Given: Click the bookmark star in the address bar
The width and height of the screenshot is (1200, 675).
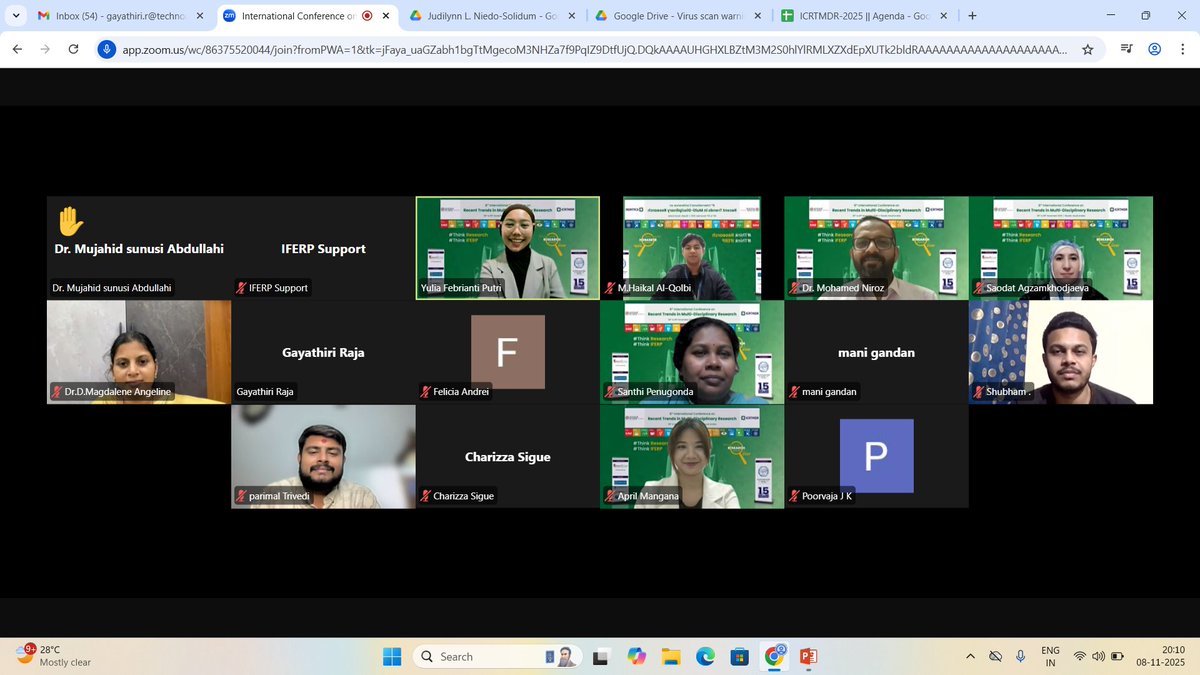Looking at the screenshot, I should 1087,48.
